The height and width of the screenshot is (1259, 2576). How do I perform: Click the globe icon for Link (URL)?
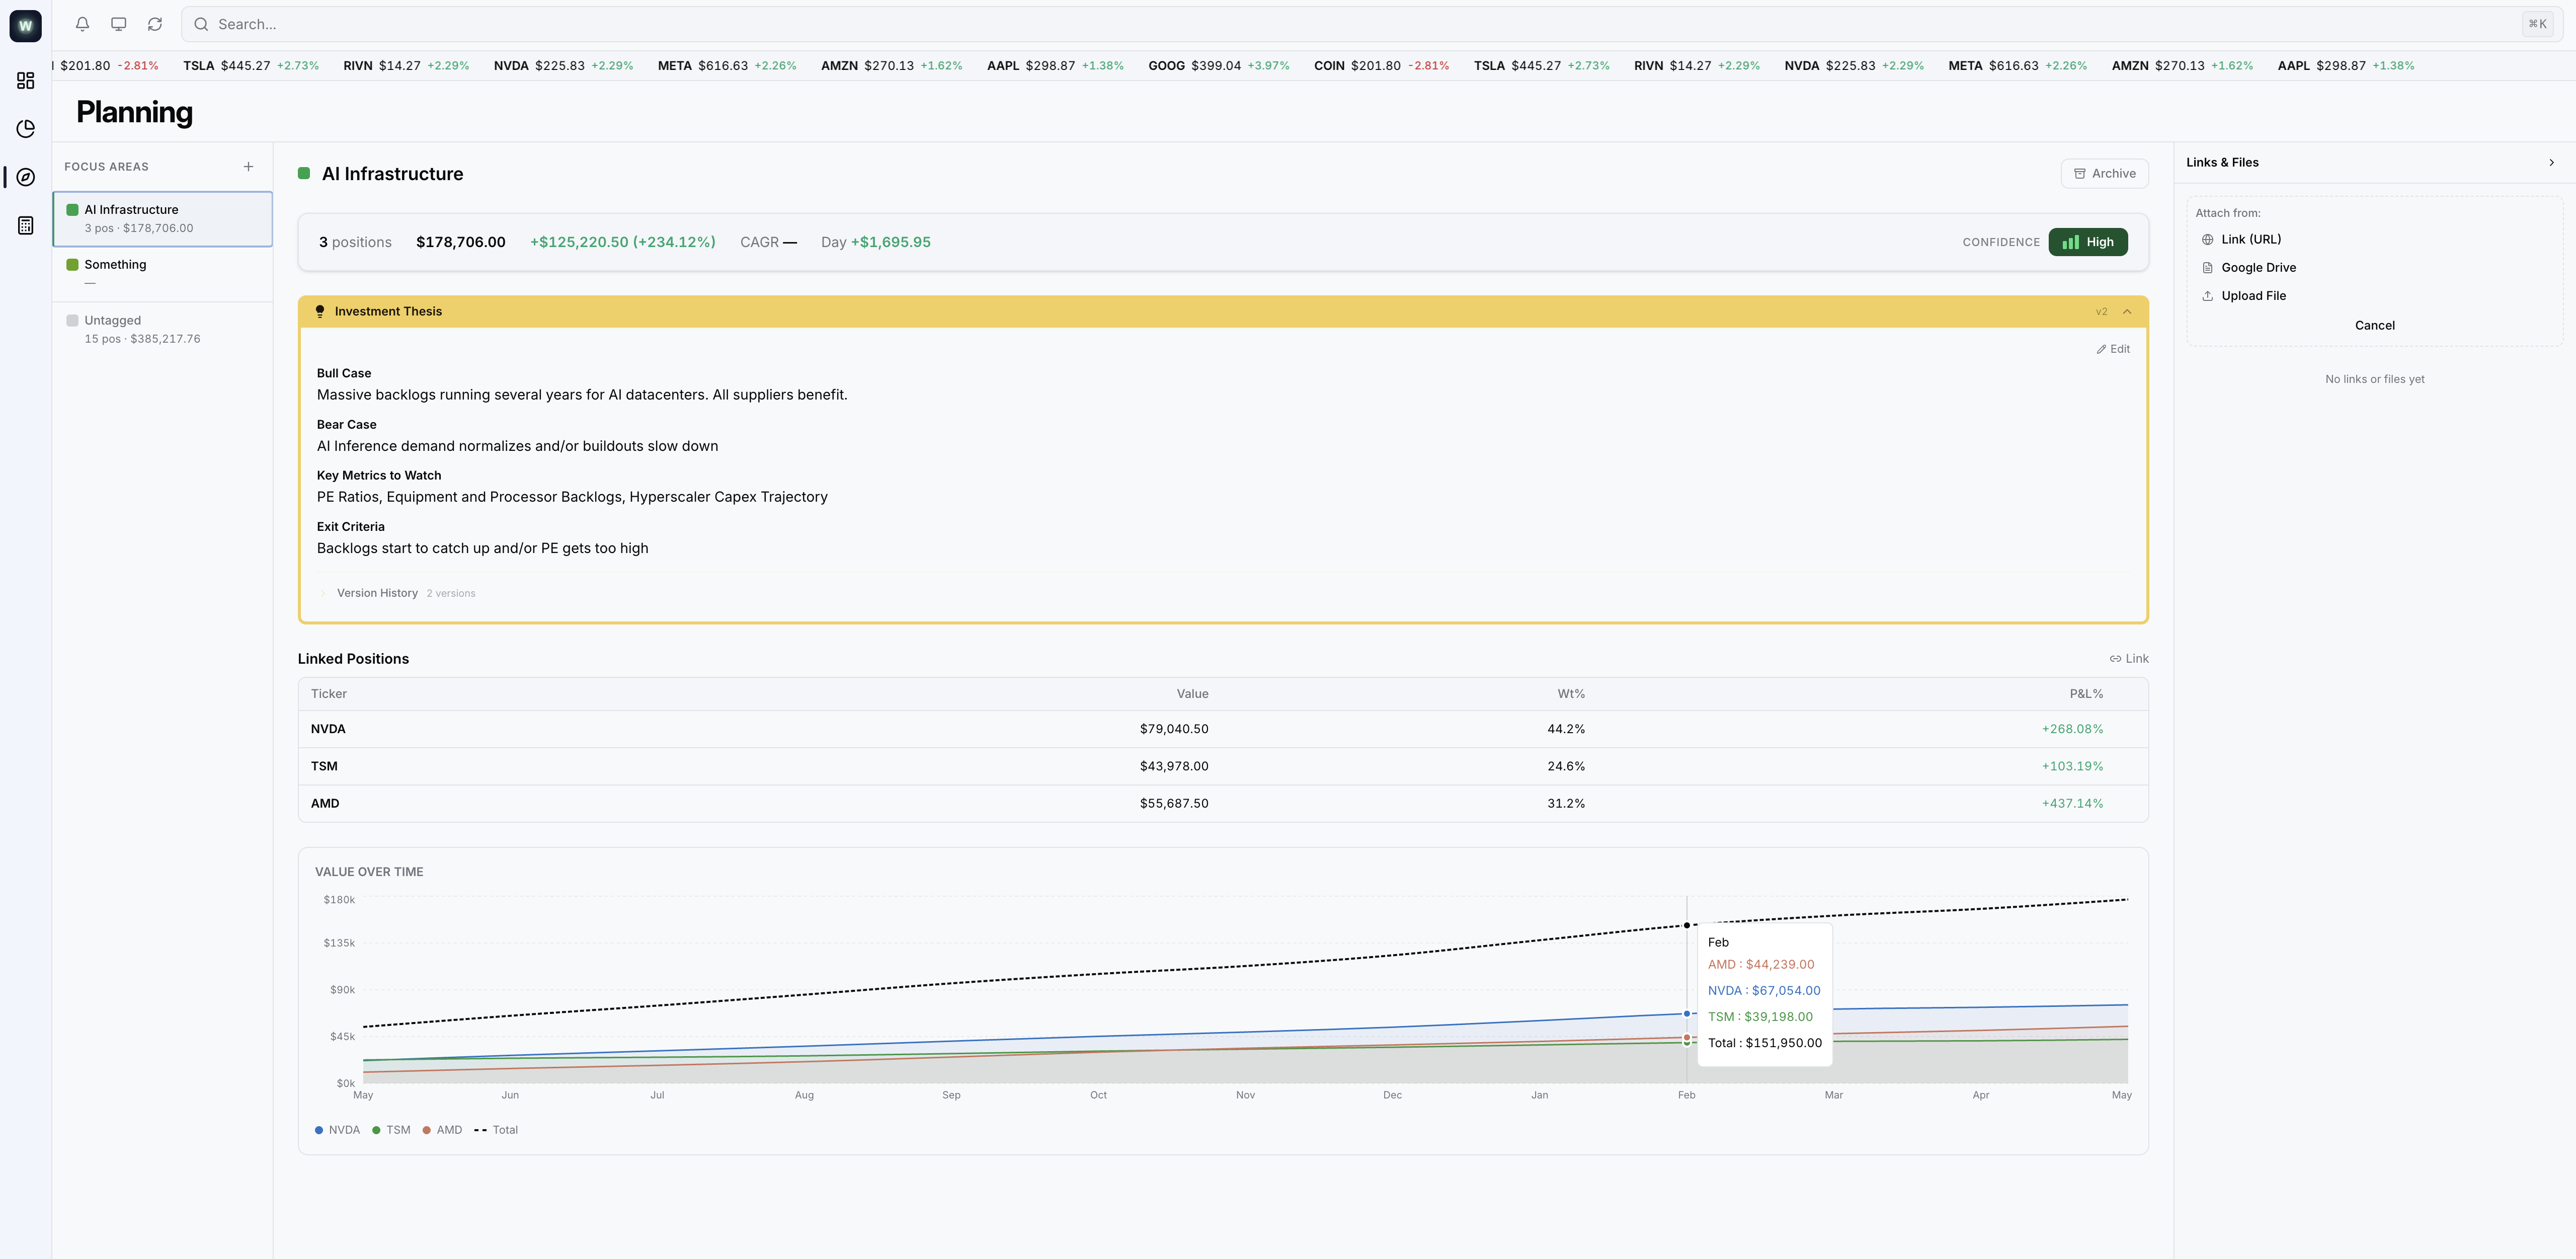(2207, 240)
